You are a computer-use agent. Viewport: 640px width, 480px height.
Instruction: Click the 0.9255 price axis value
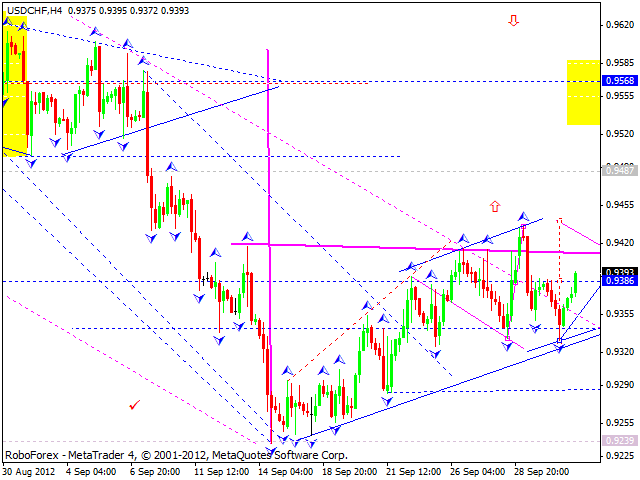(620, 423)
